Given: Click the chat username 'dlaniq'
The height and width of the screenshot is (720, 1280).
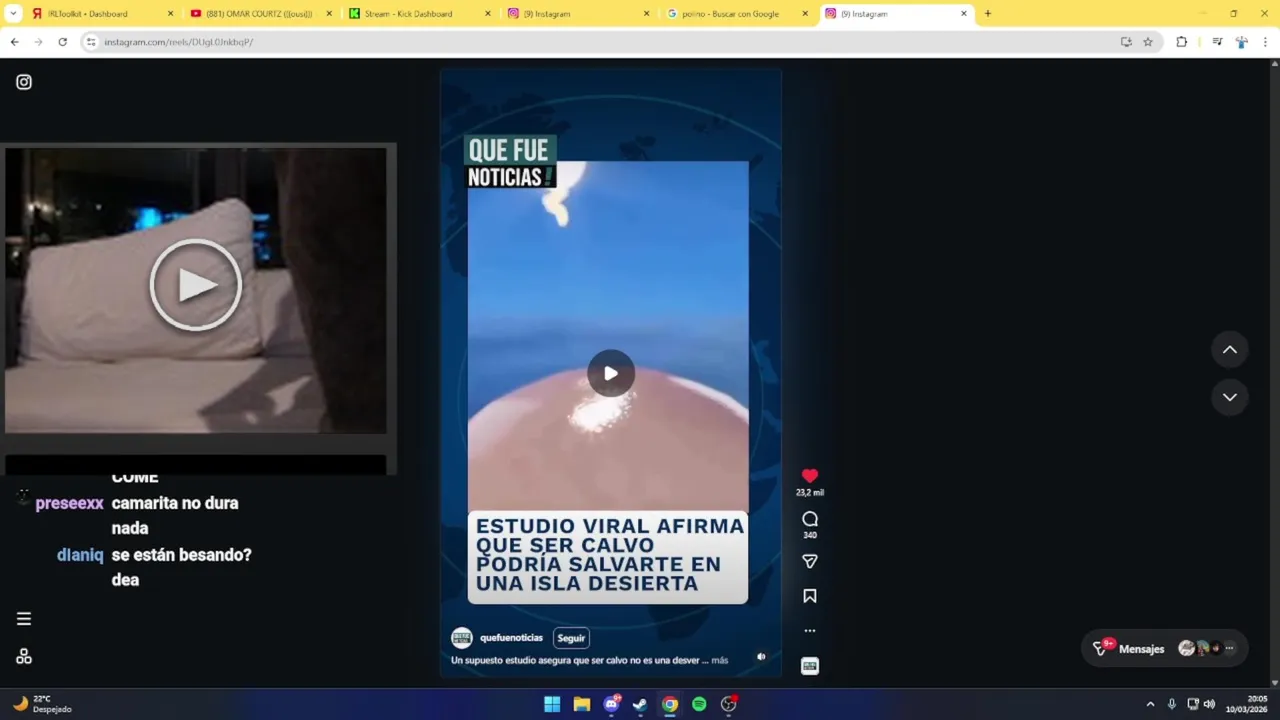Looking at the screenshot, I should (80, 554).
